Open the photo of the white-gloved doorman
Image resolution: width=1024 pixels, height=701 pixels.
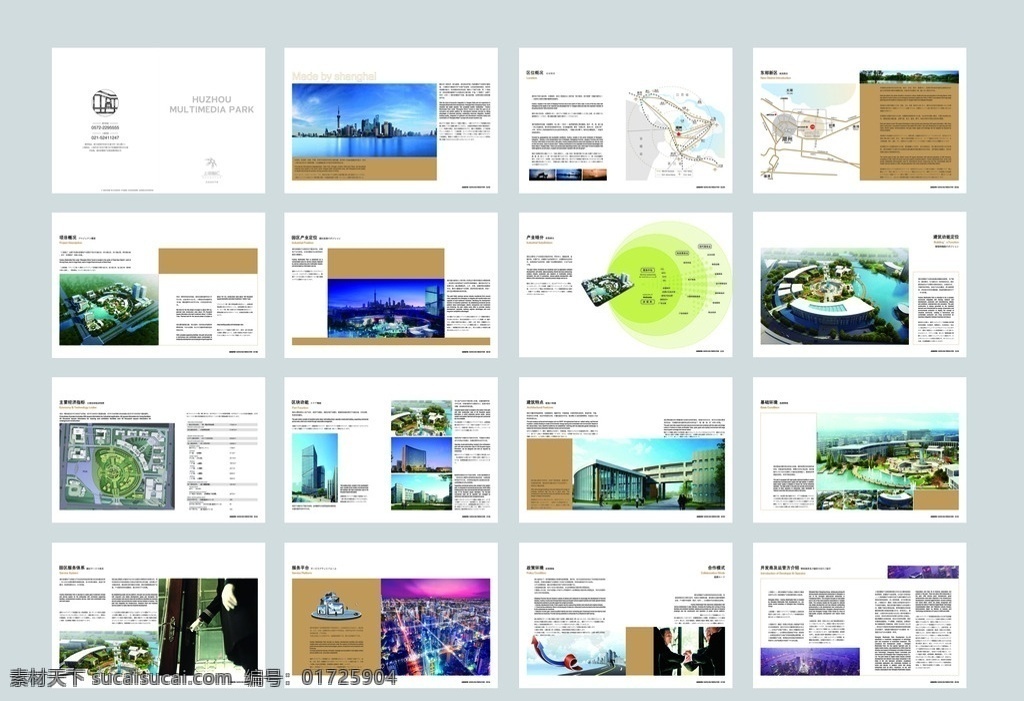tap(208, 627)
